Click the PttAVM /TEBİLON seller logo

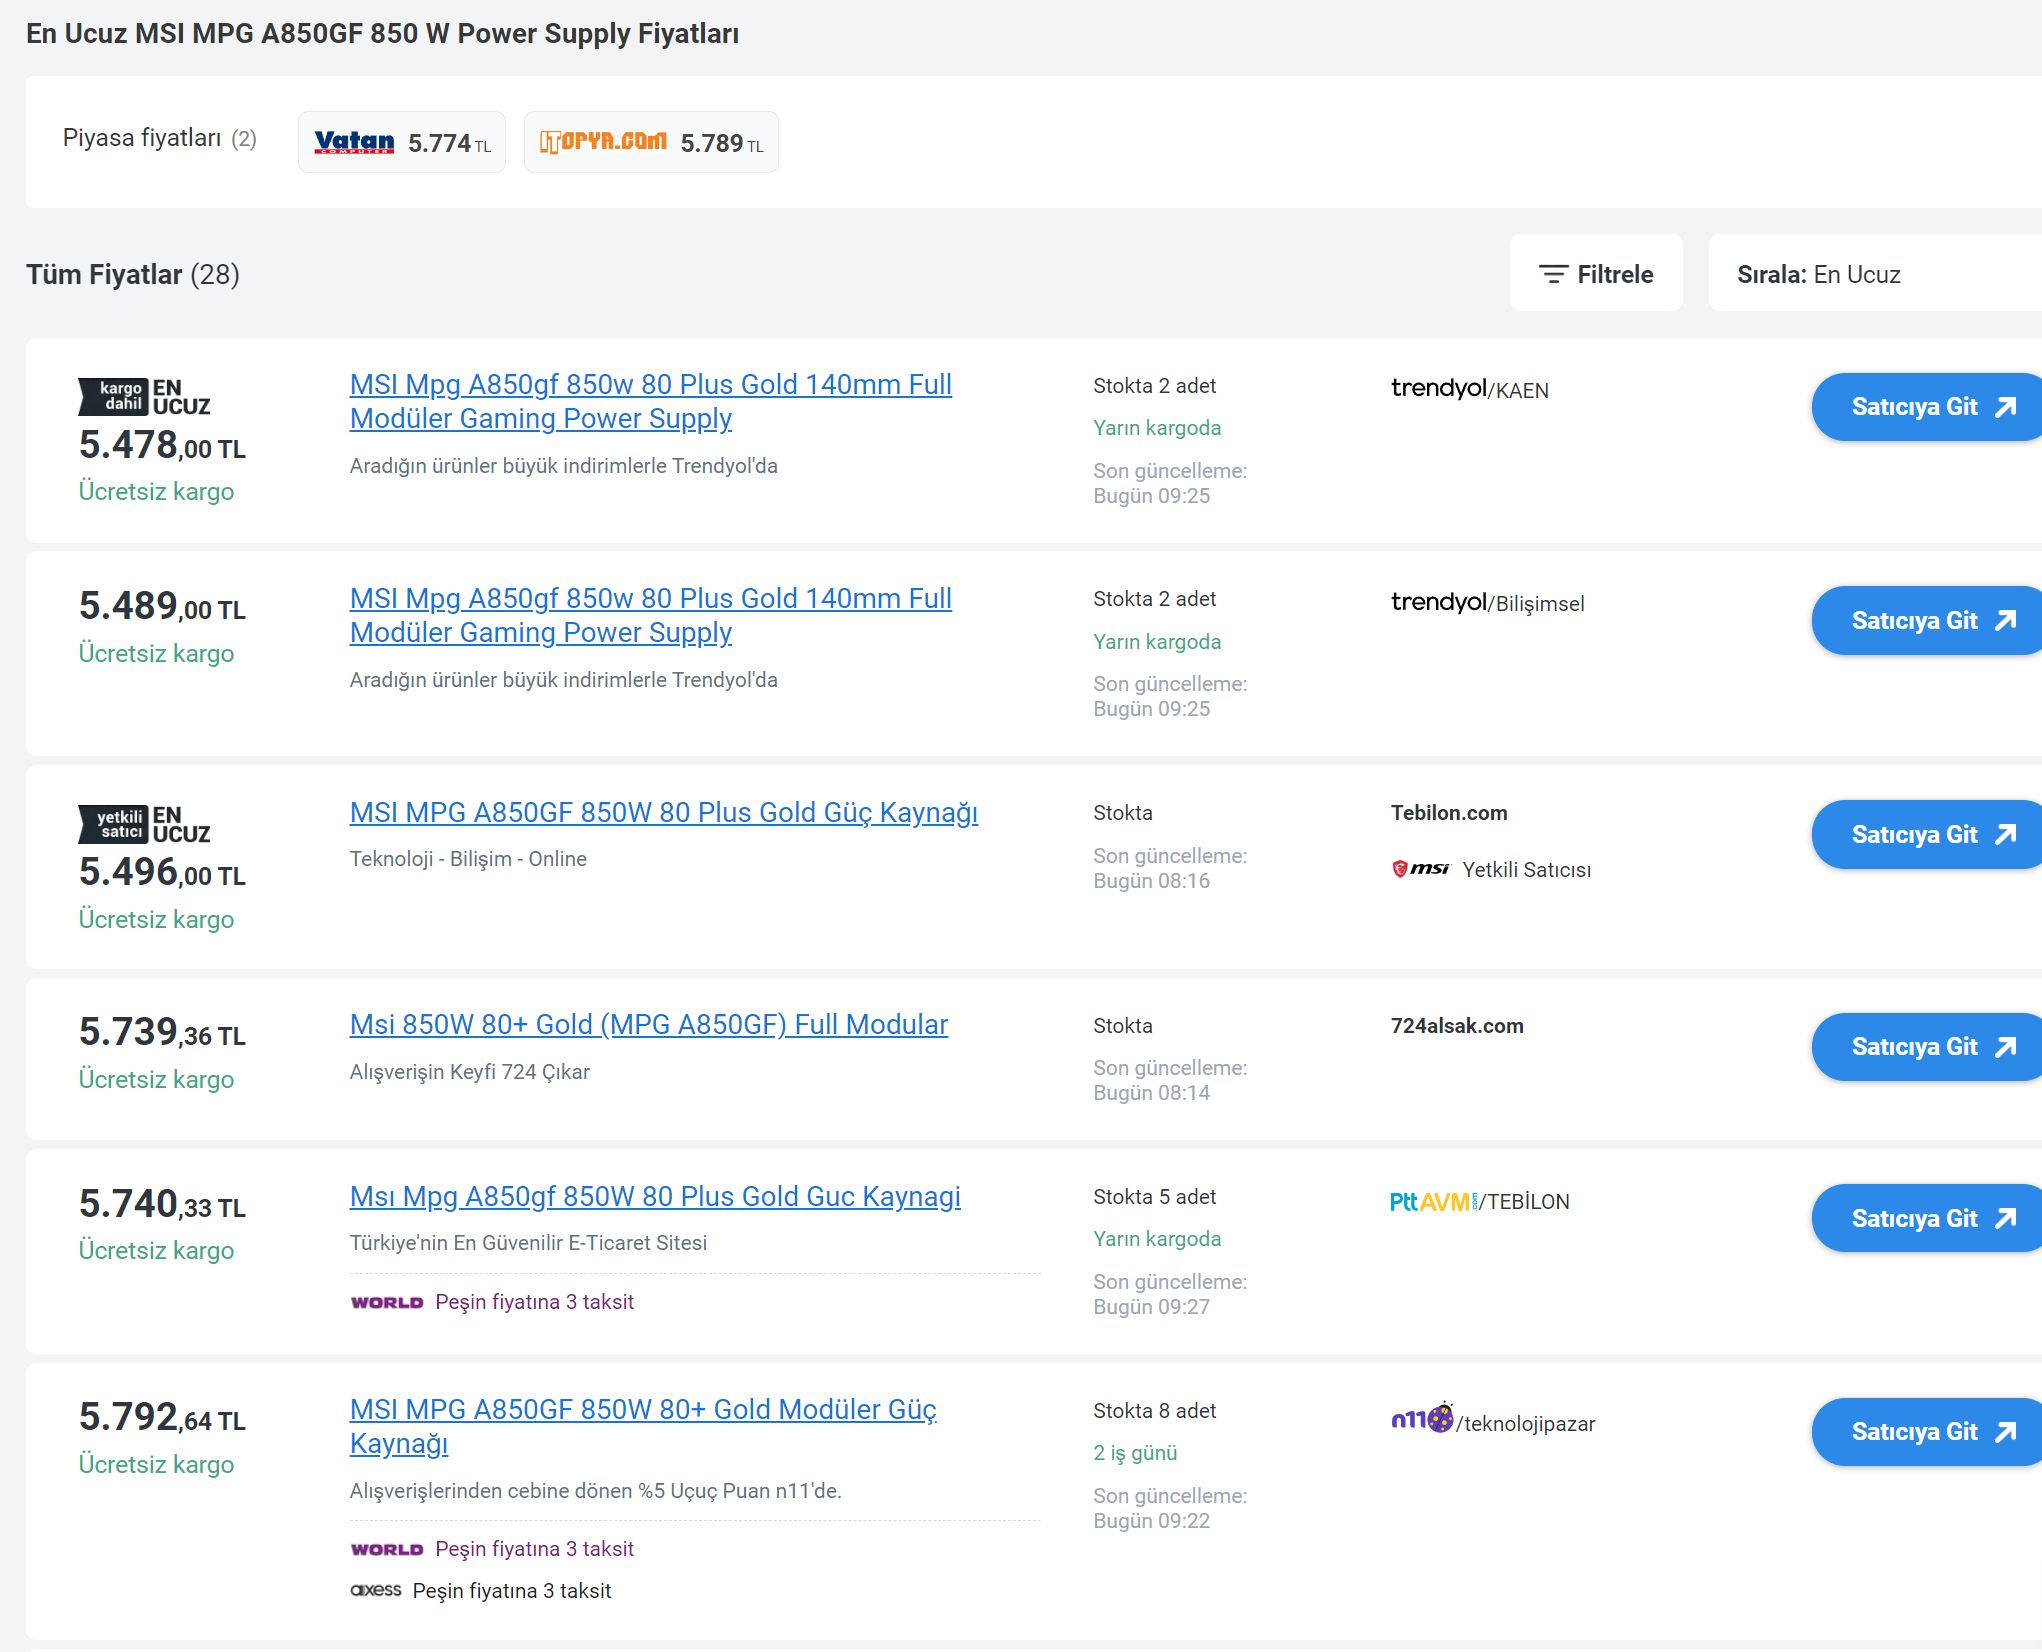click(1479, 1201)
